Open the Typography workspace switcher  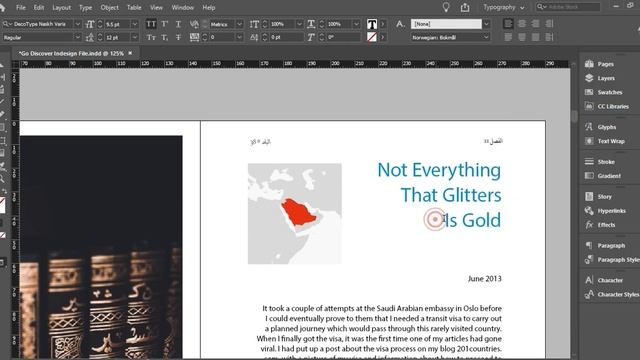point(503,7)
